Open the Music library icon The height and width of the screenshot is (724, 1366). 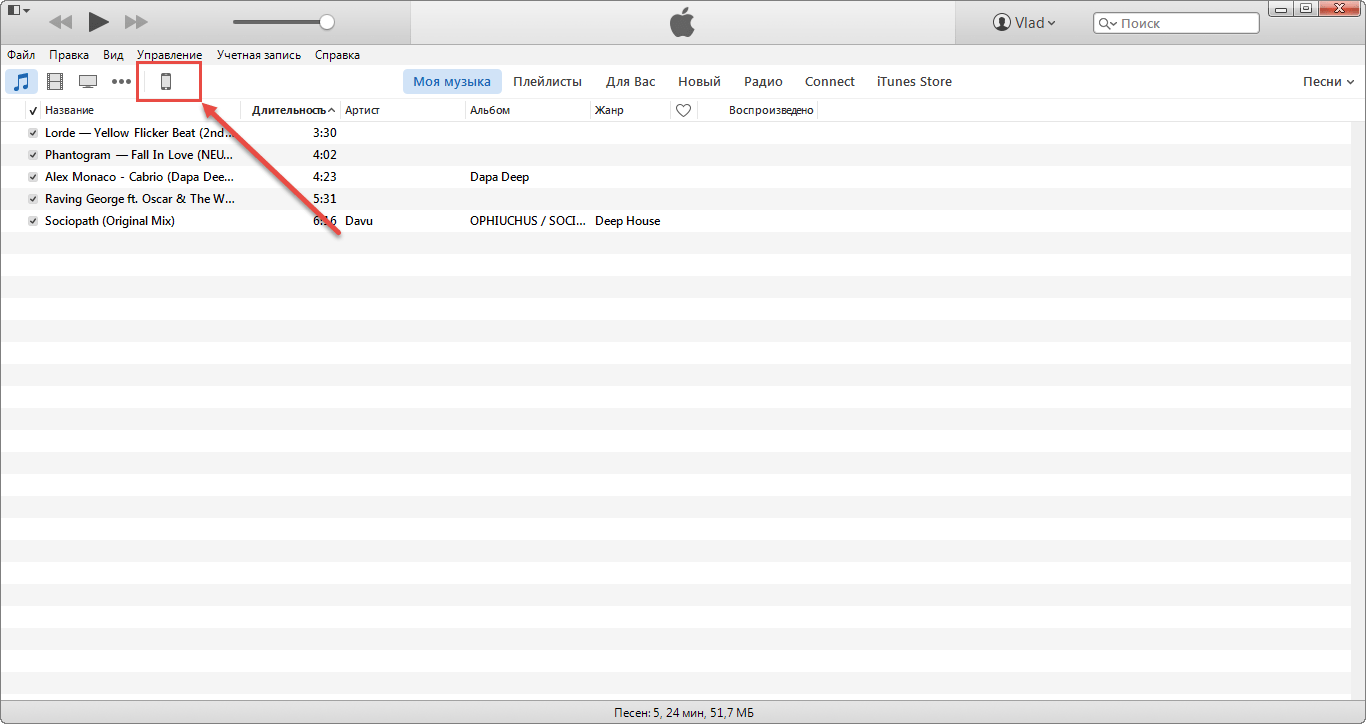coord(21,82)
